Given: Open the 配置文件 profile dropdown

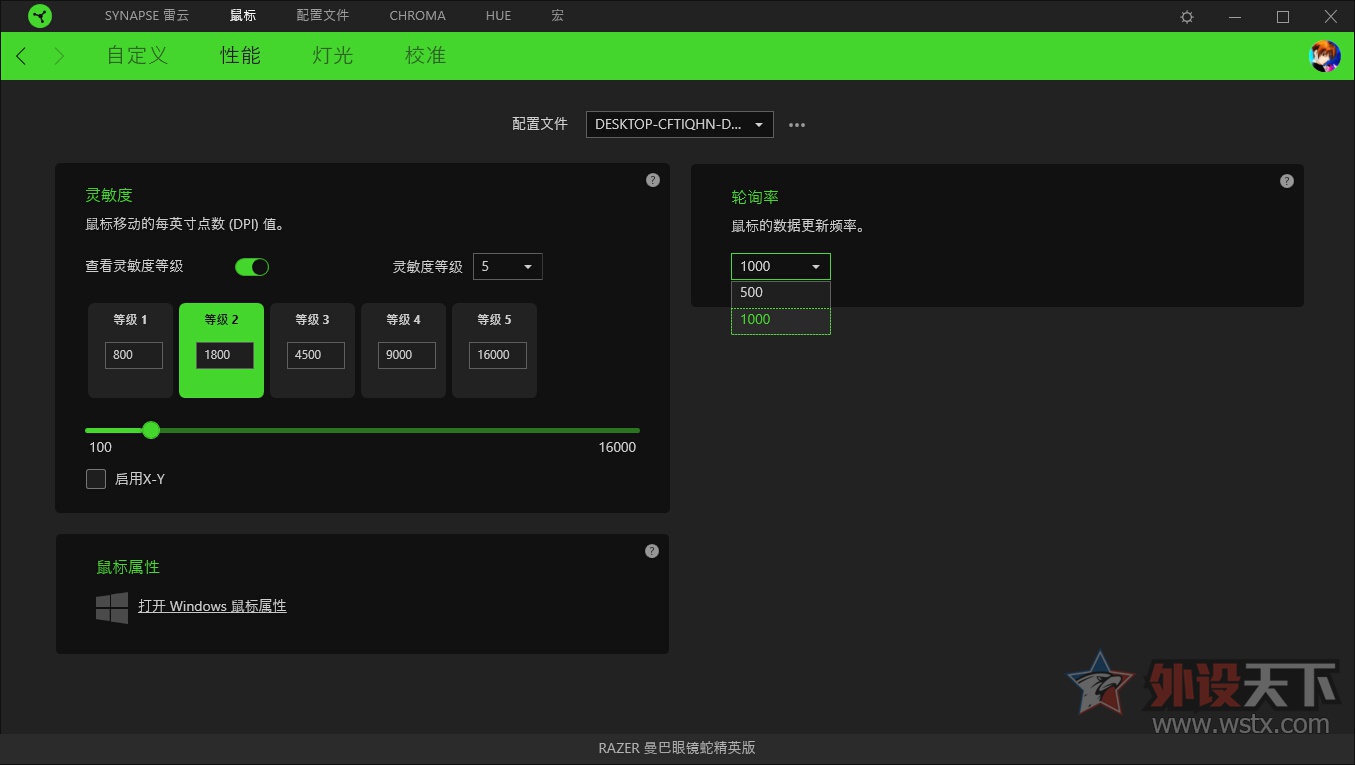Looking at the screenshot, I should click(679, 124).
